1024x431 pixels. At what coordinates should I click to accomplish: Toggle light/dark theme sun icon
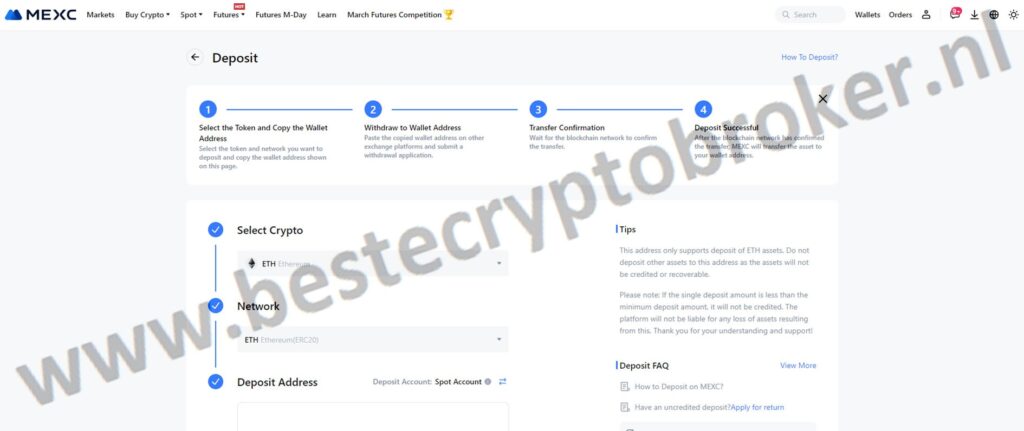1013,14
